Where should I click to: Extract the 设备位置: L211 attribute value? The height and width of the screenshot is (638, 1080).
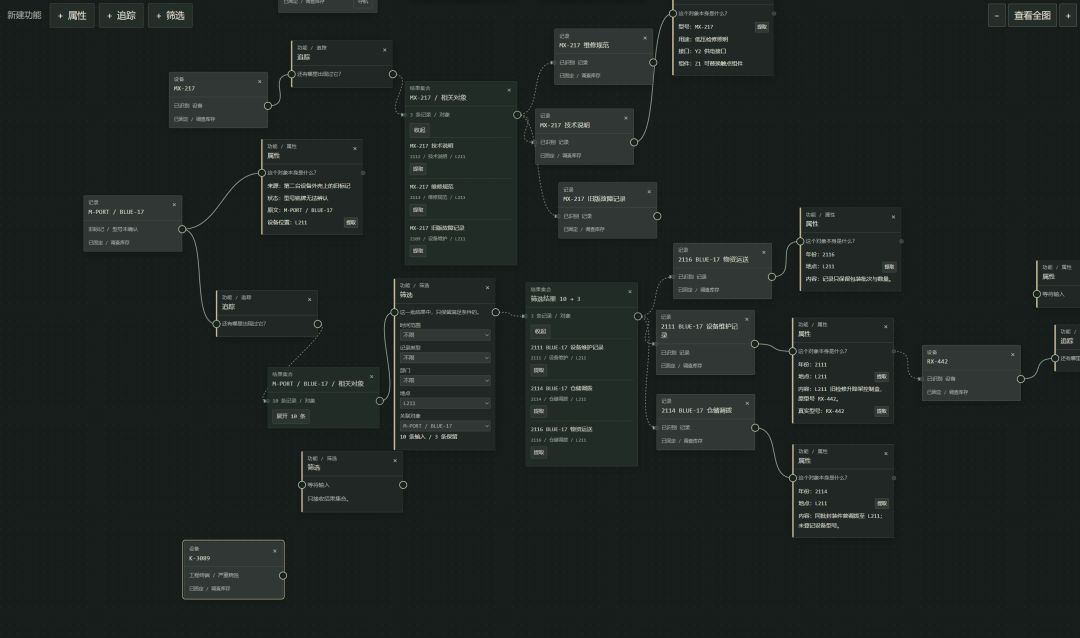pyautogui.click(x=351, y=223)
